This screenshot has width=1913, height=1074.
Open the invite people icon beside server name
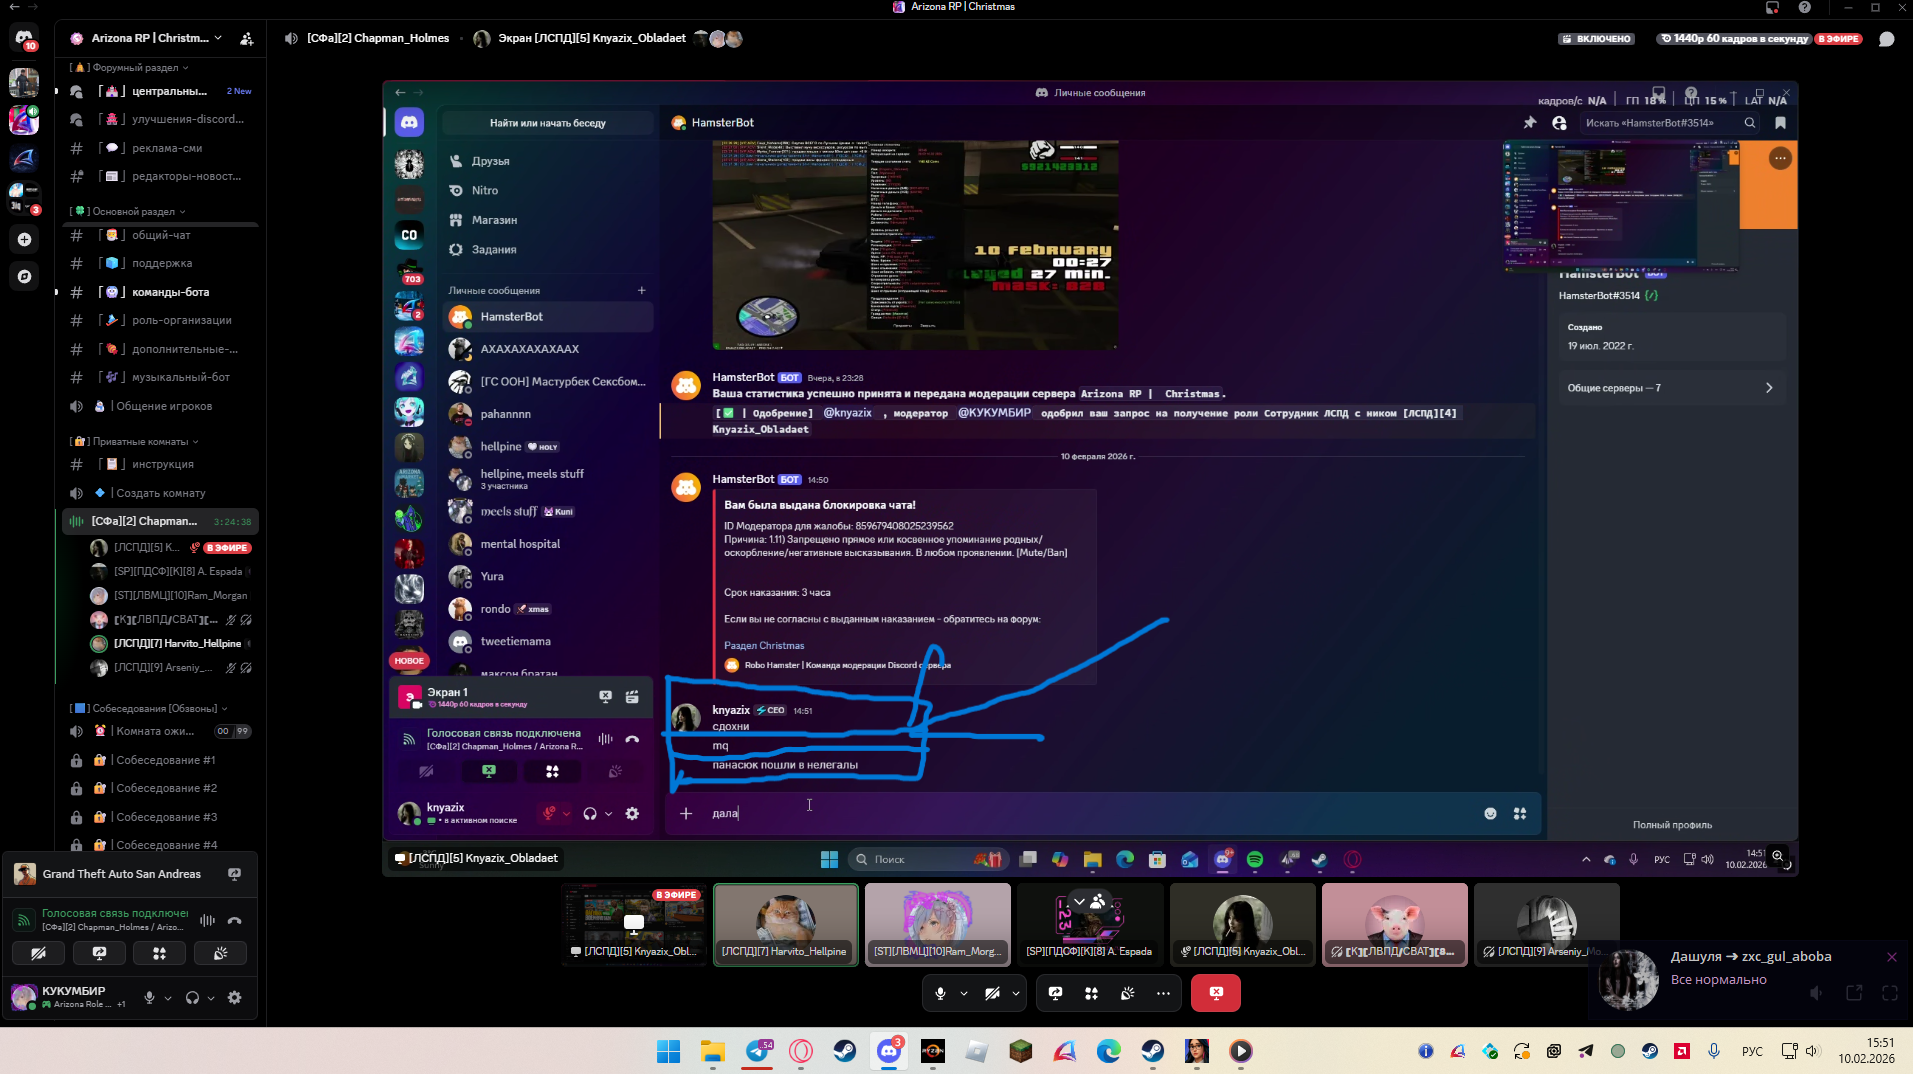[x=247, y=39]
